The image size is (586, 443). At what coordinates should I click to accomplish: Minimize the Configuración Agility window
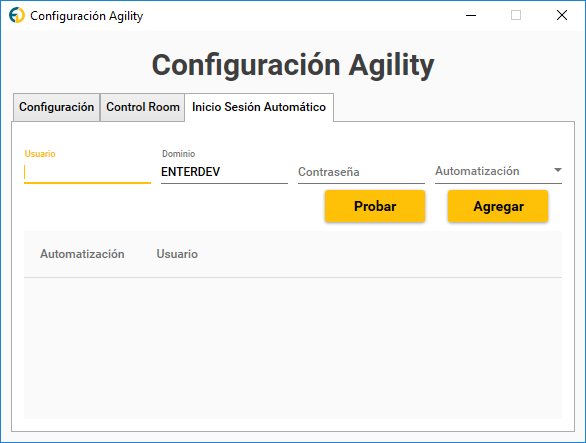click(471, 15)
